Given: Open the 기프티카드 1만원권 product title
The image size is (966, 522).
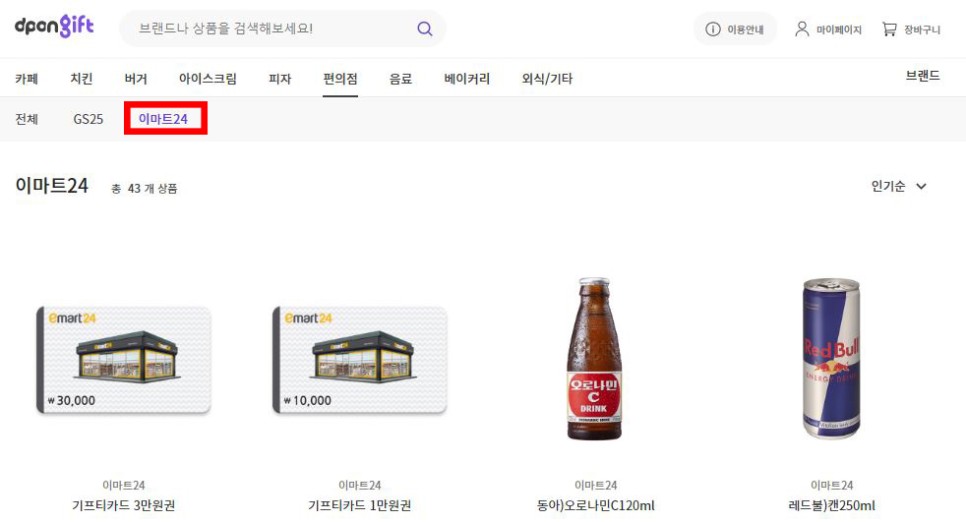Looking at the screenshot, I should click(x=360, y=505).
